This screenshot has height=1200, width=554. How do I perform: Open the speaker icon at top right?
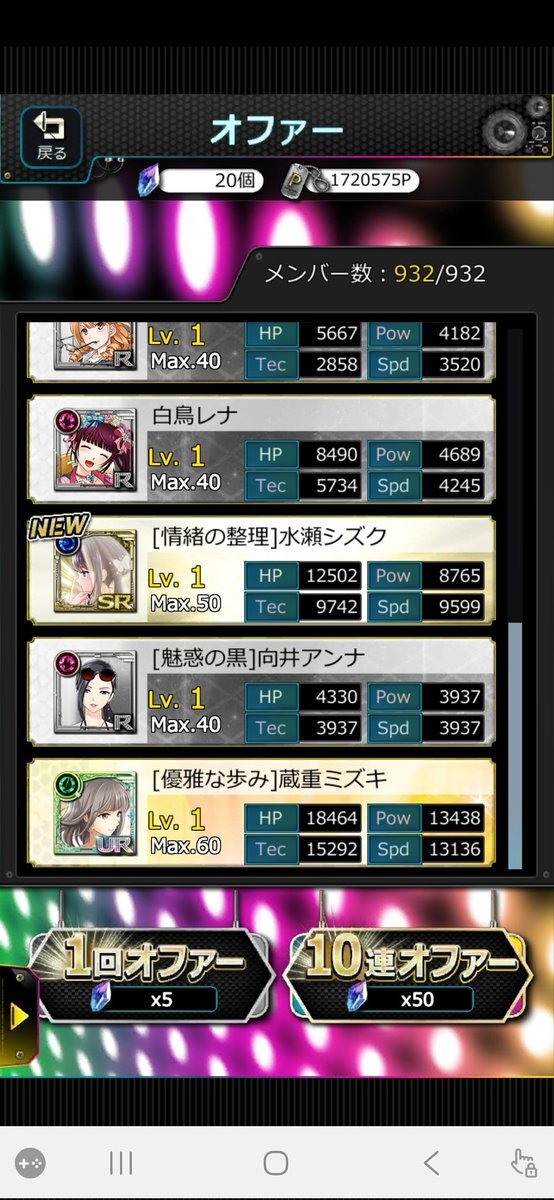coord(511,130)
